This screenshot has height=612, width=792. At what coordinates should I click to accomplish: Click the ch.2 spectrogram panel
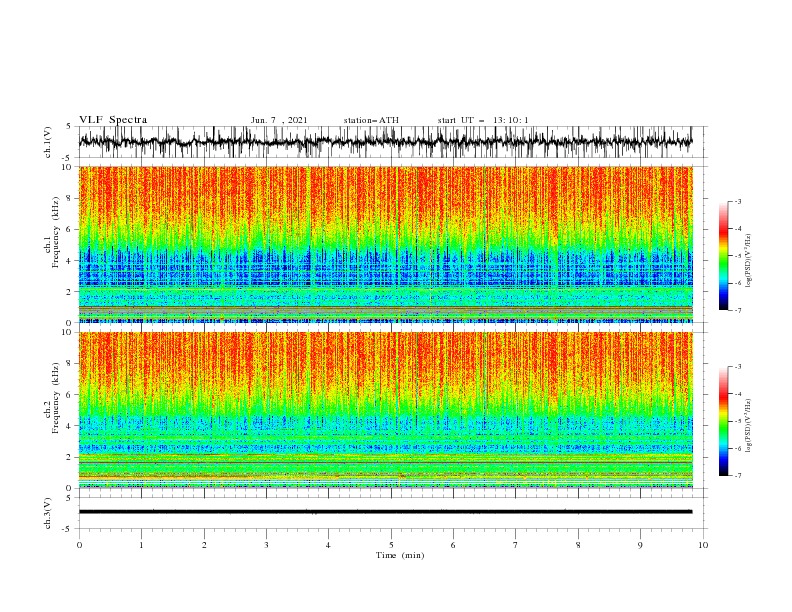tap(385, 410)
